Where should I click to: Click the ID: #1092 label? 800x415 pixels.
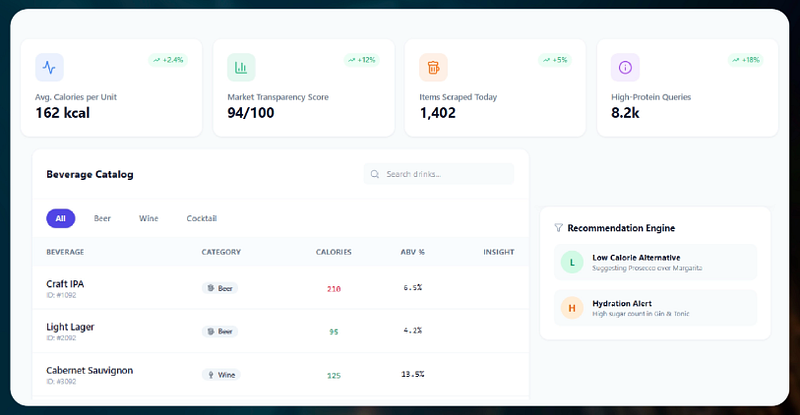[x=61, y=295]
